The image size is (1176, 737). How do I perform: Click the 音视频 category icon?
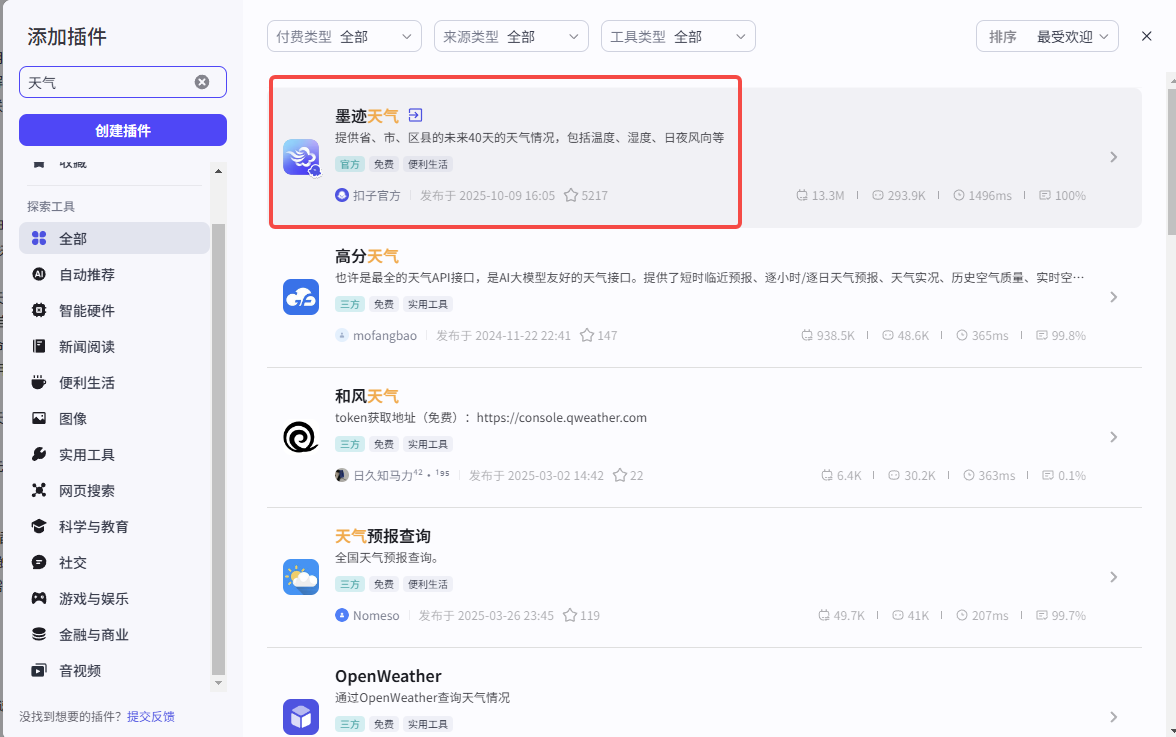tap(41, 670)
